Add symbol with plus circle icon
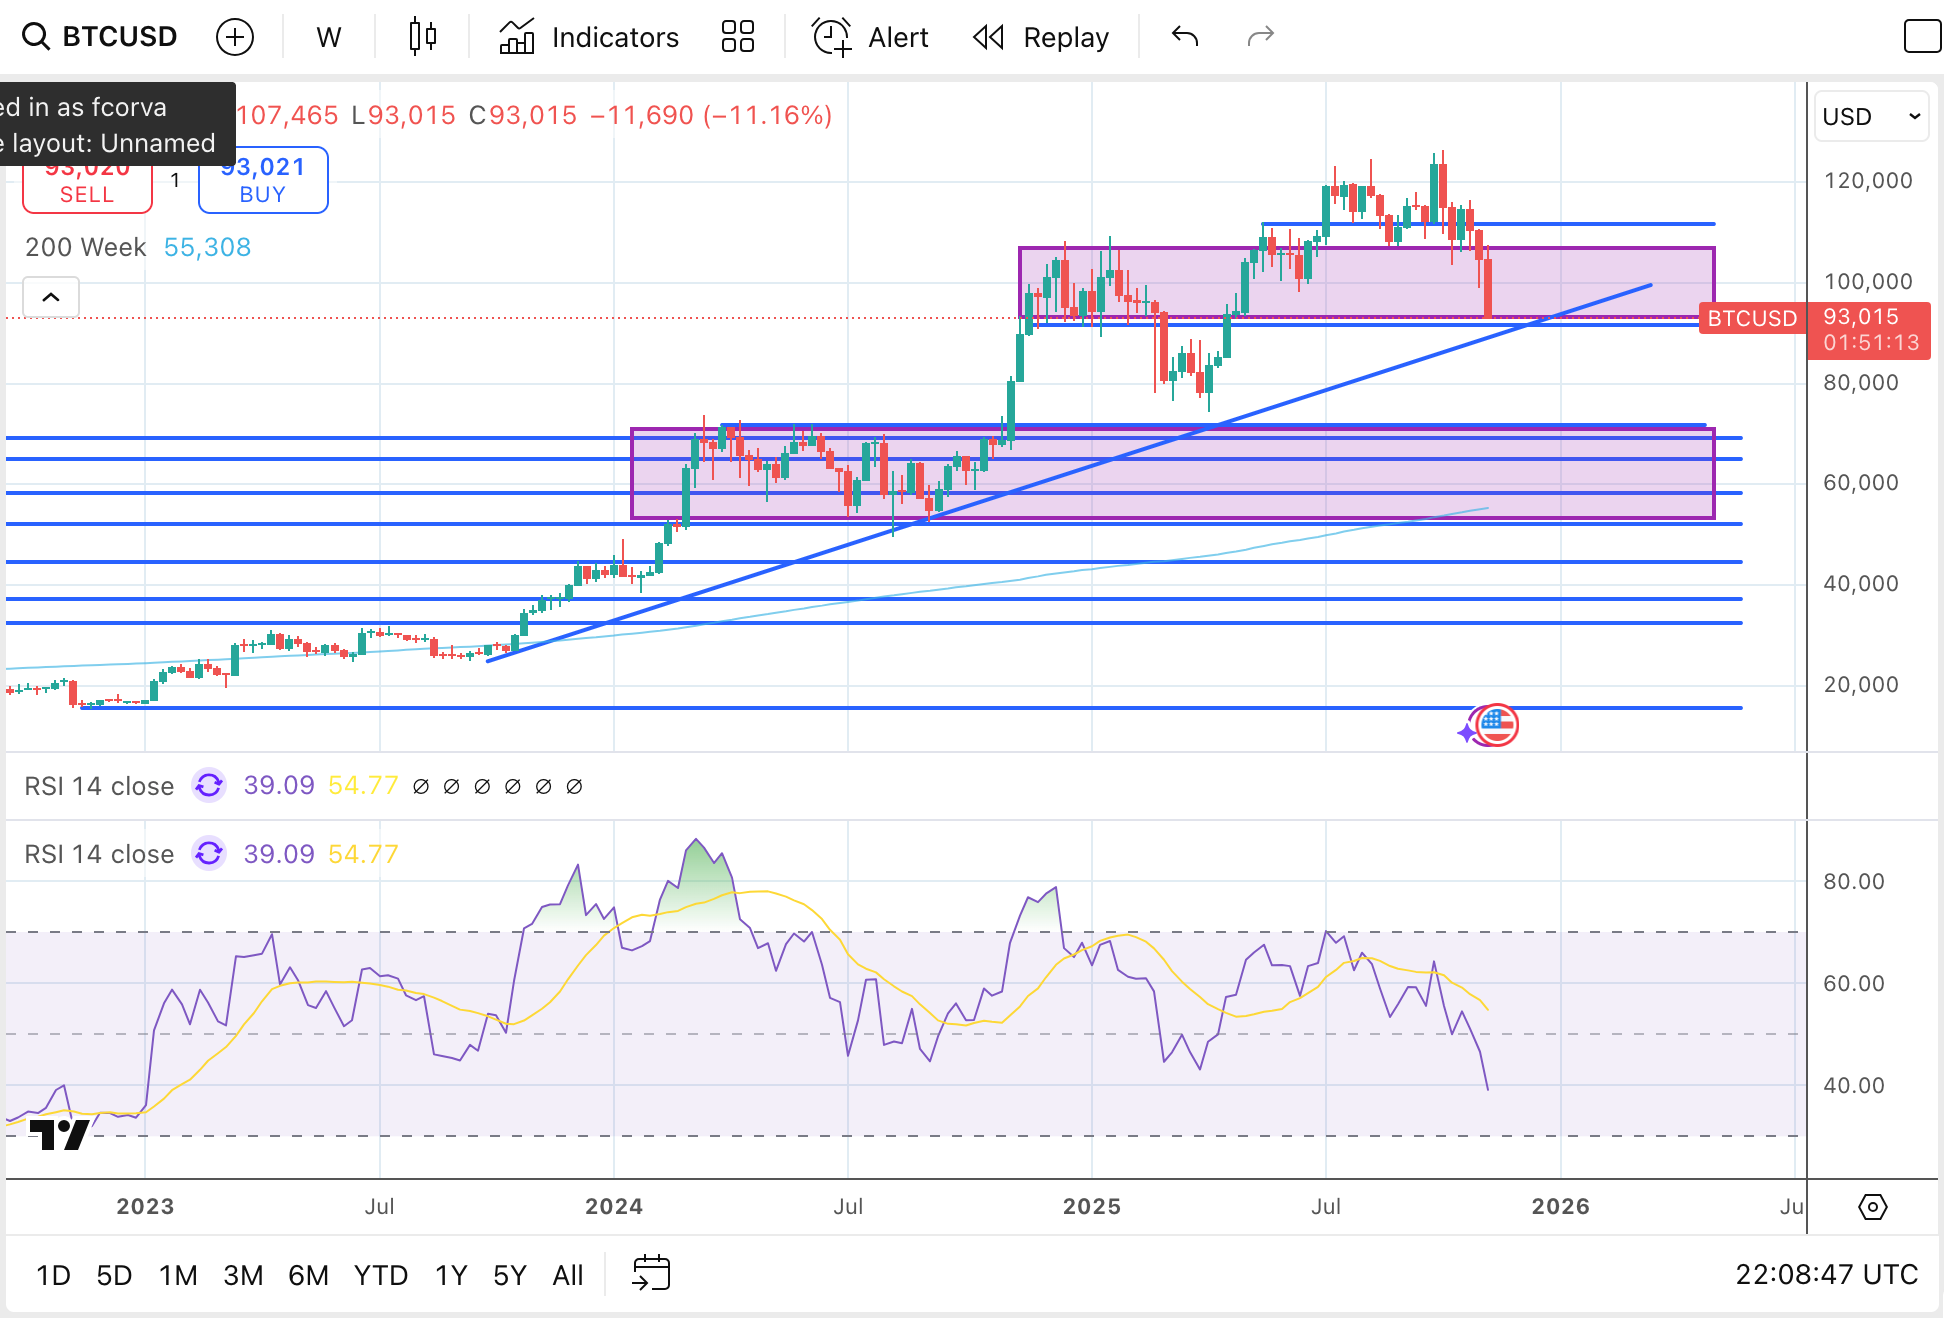Viewport: 1944px width, 1318px height. [235, 37]
